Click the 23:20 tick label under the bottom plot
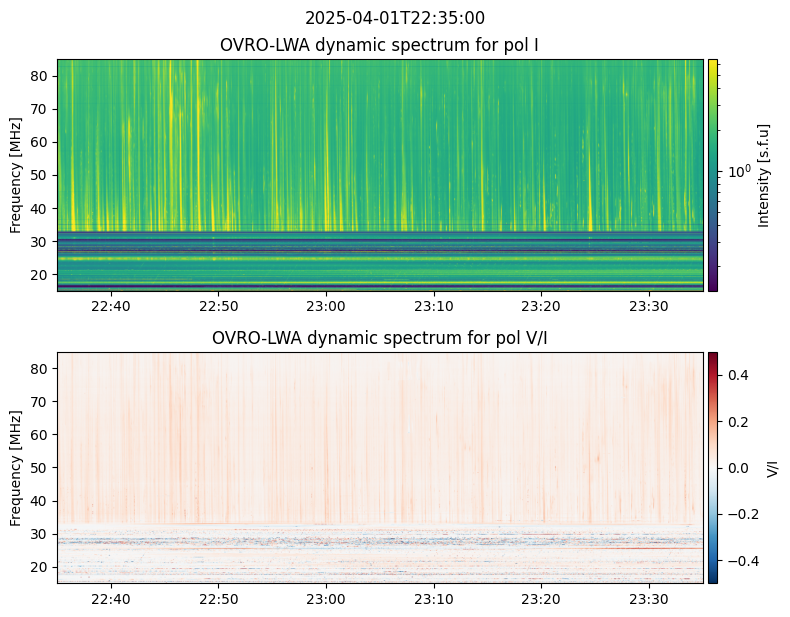This screenshot has width=790, height=617. coord(541,599)
